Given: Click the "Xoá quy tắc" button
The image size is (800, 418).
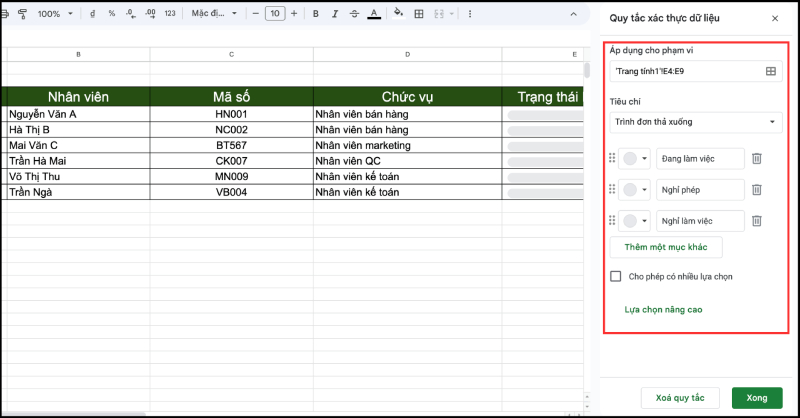Looking at the screenshot, I should 679,398.
